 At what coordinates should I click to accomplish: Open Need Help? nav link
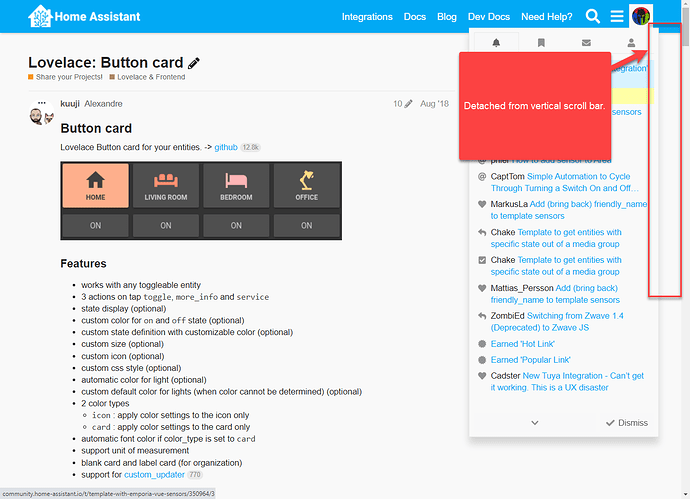pos(547,17)
